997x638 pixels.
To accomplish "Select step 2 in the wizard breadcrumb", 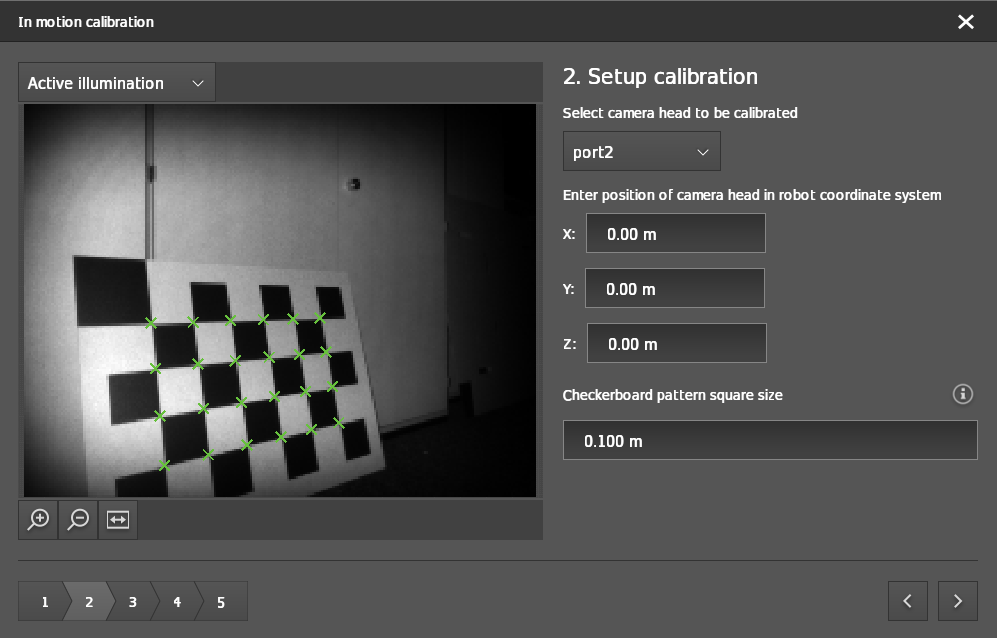I will 88,602.
